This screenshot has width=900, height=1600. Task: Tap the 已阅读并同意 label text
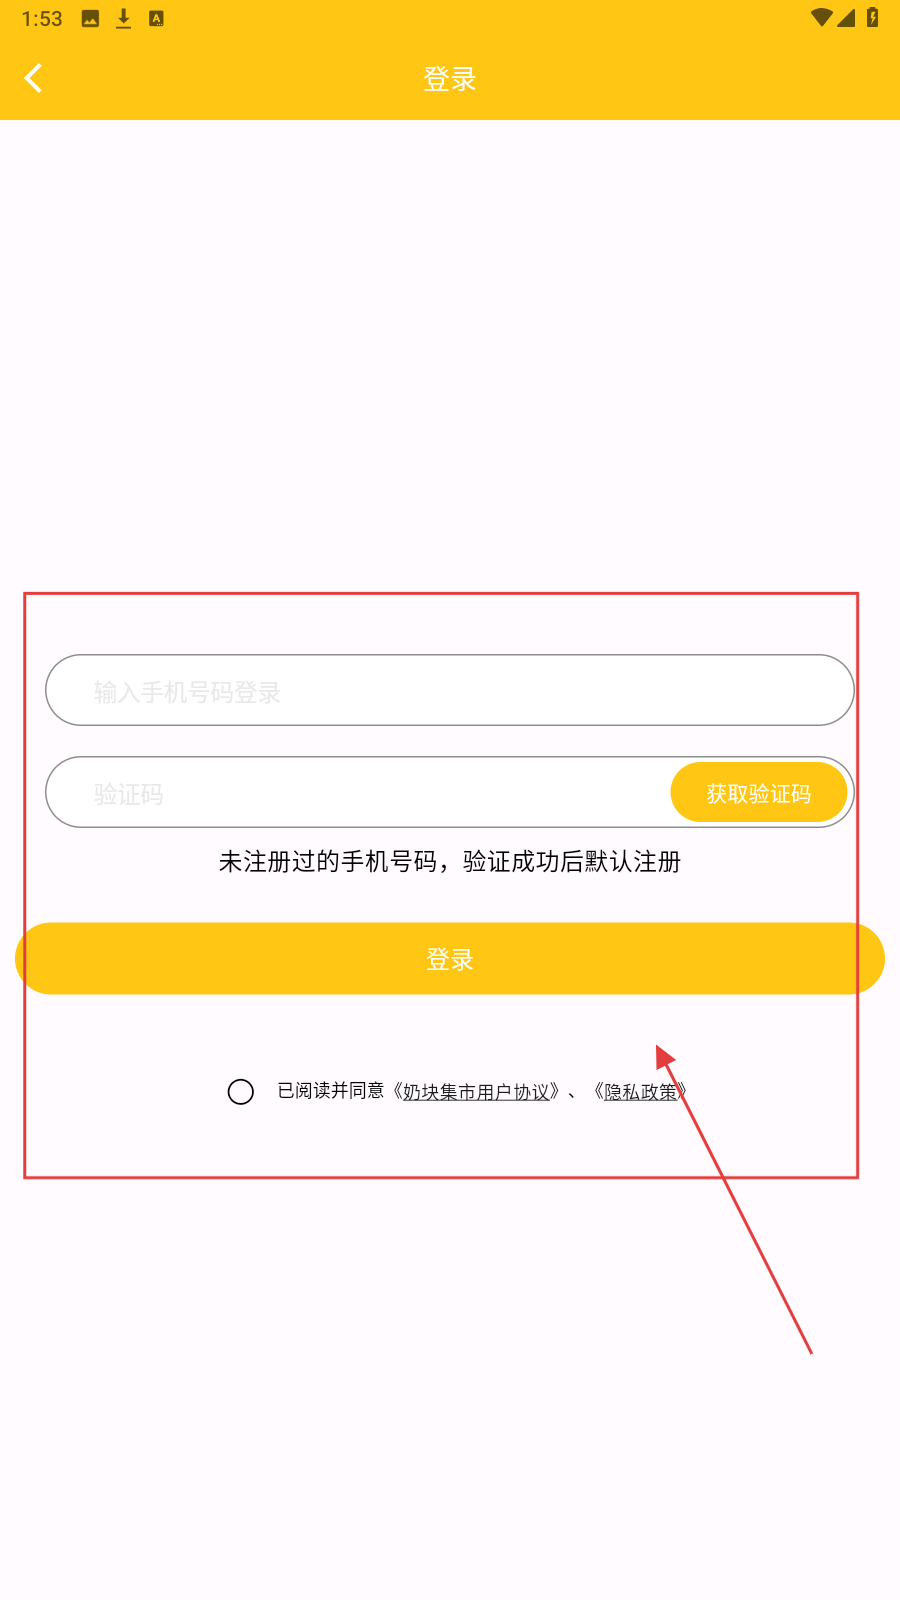point(331,1091)
